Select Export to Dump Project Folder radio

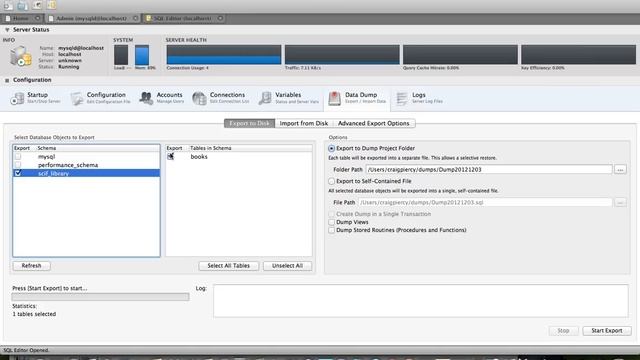click(x=331, y=148)
